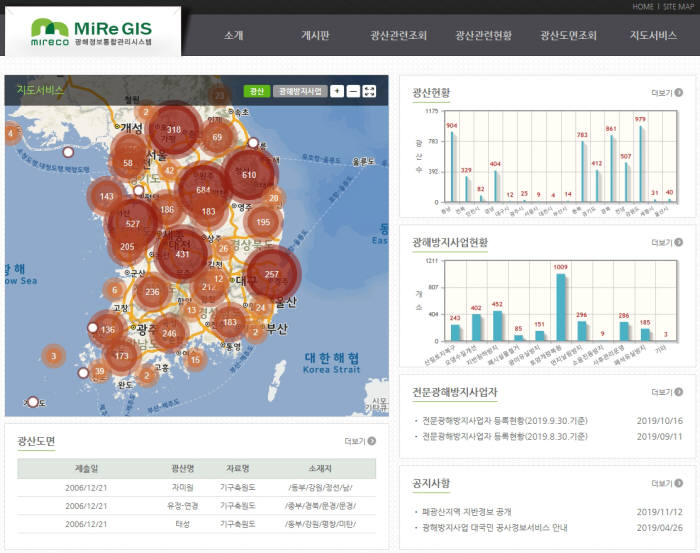Select the 39 cluster marker
Viewport: 700px width, 553px height.
tap(100, 371)
